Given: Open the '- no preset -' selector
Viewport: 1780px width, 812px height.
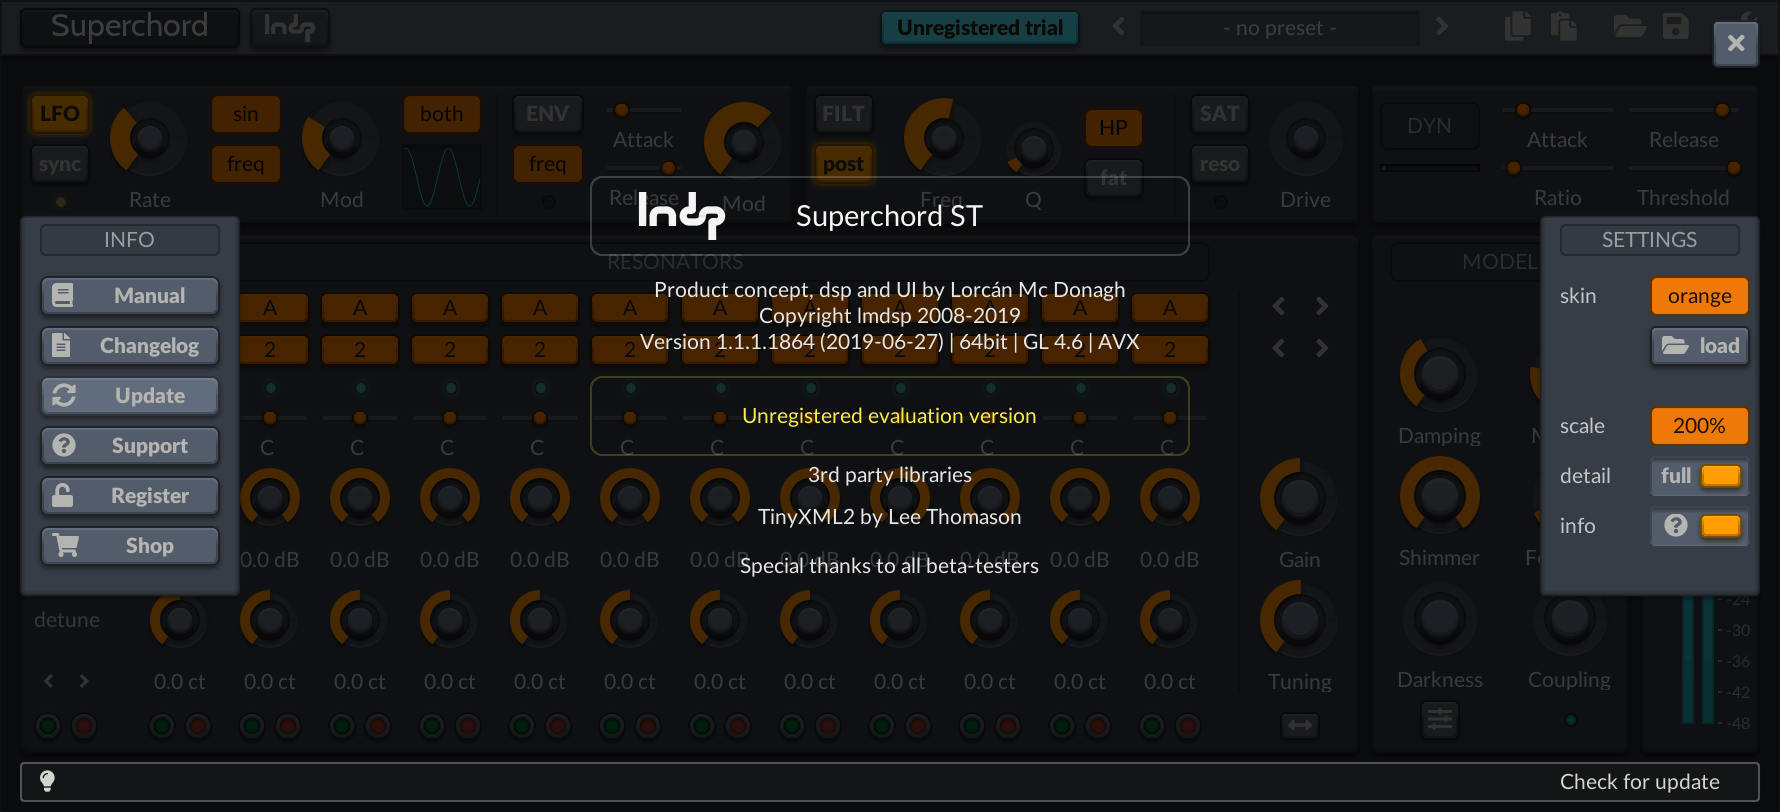Looking at the screenshot, I should pyautogui.click(x=1280, y=28).
